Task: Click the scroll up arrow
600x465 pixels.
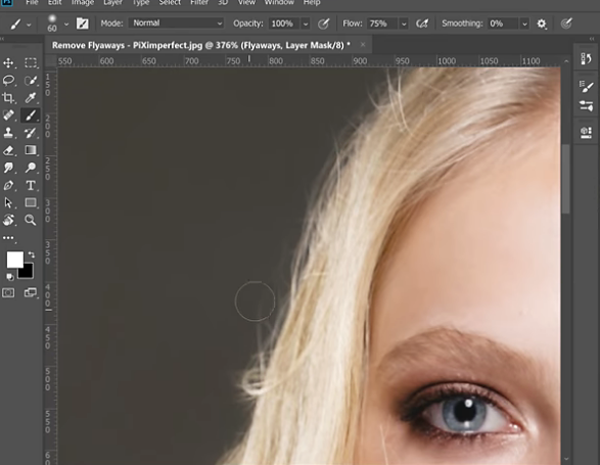Action: point(566,61)
